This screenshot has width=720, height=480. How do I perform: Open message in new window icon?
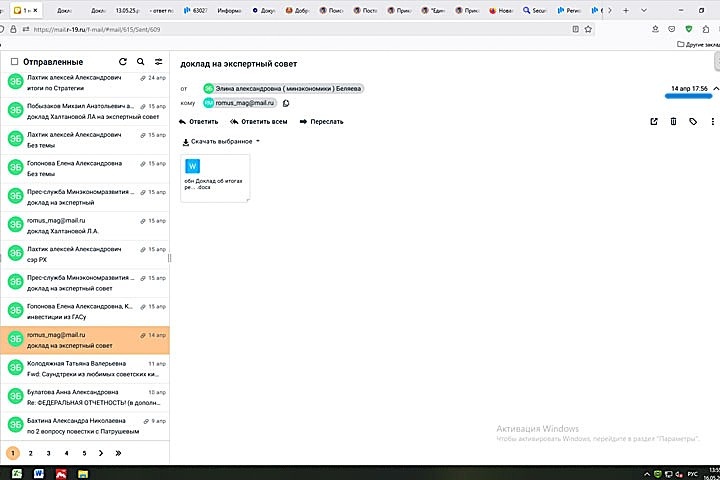point(654,121)
